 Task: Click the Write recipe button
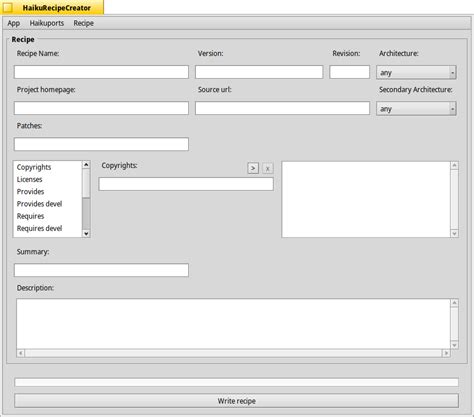(237, 401)
